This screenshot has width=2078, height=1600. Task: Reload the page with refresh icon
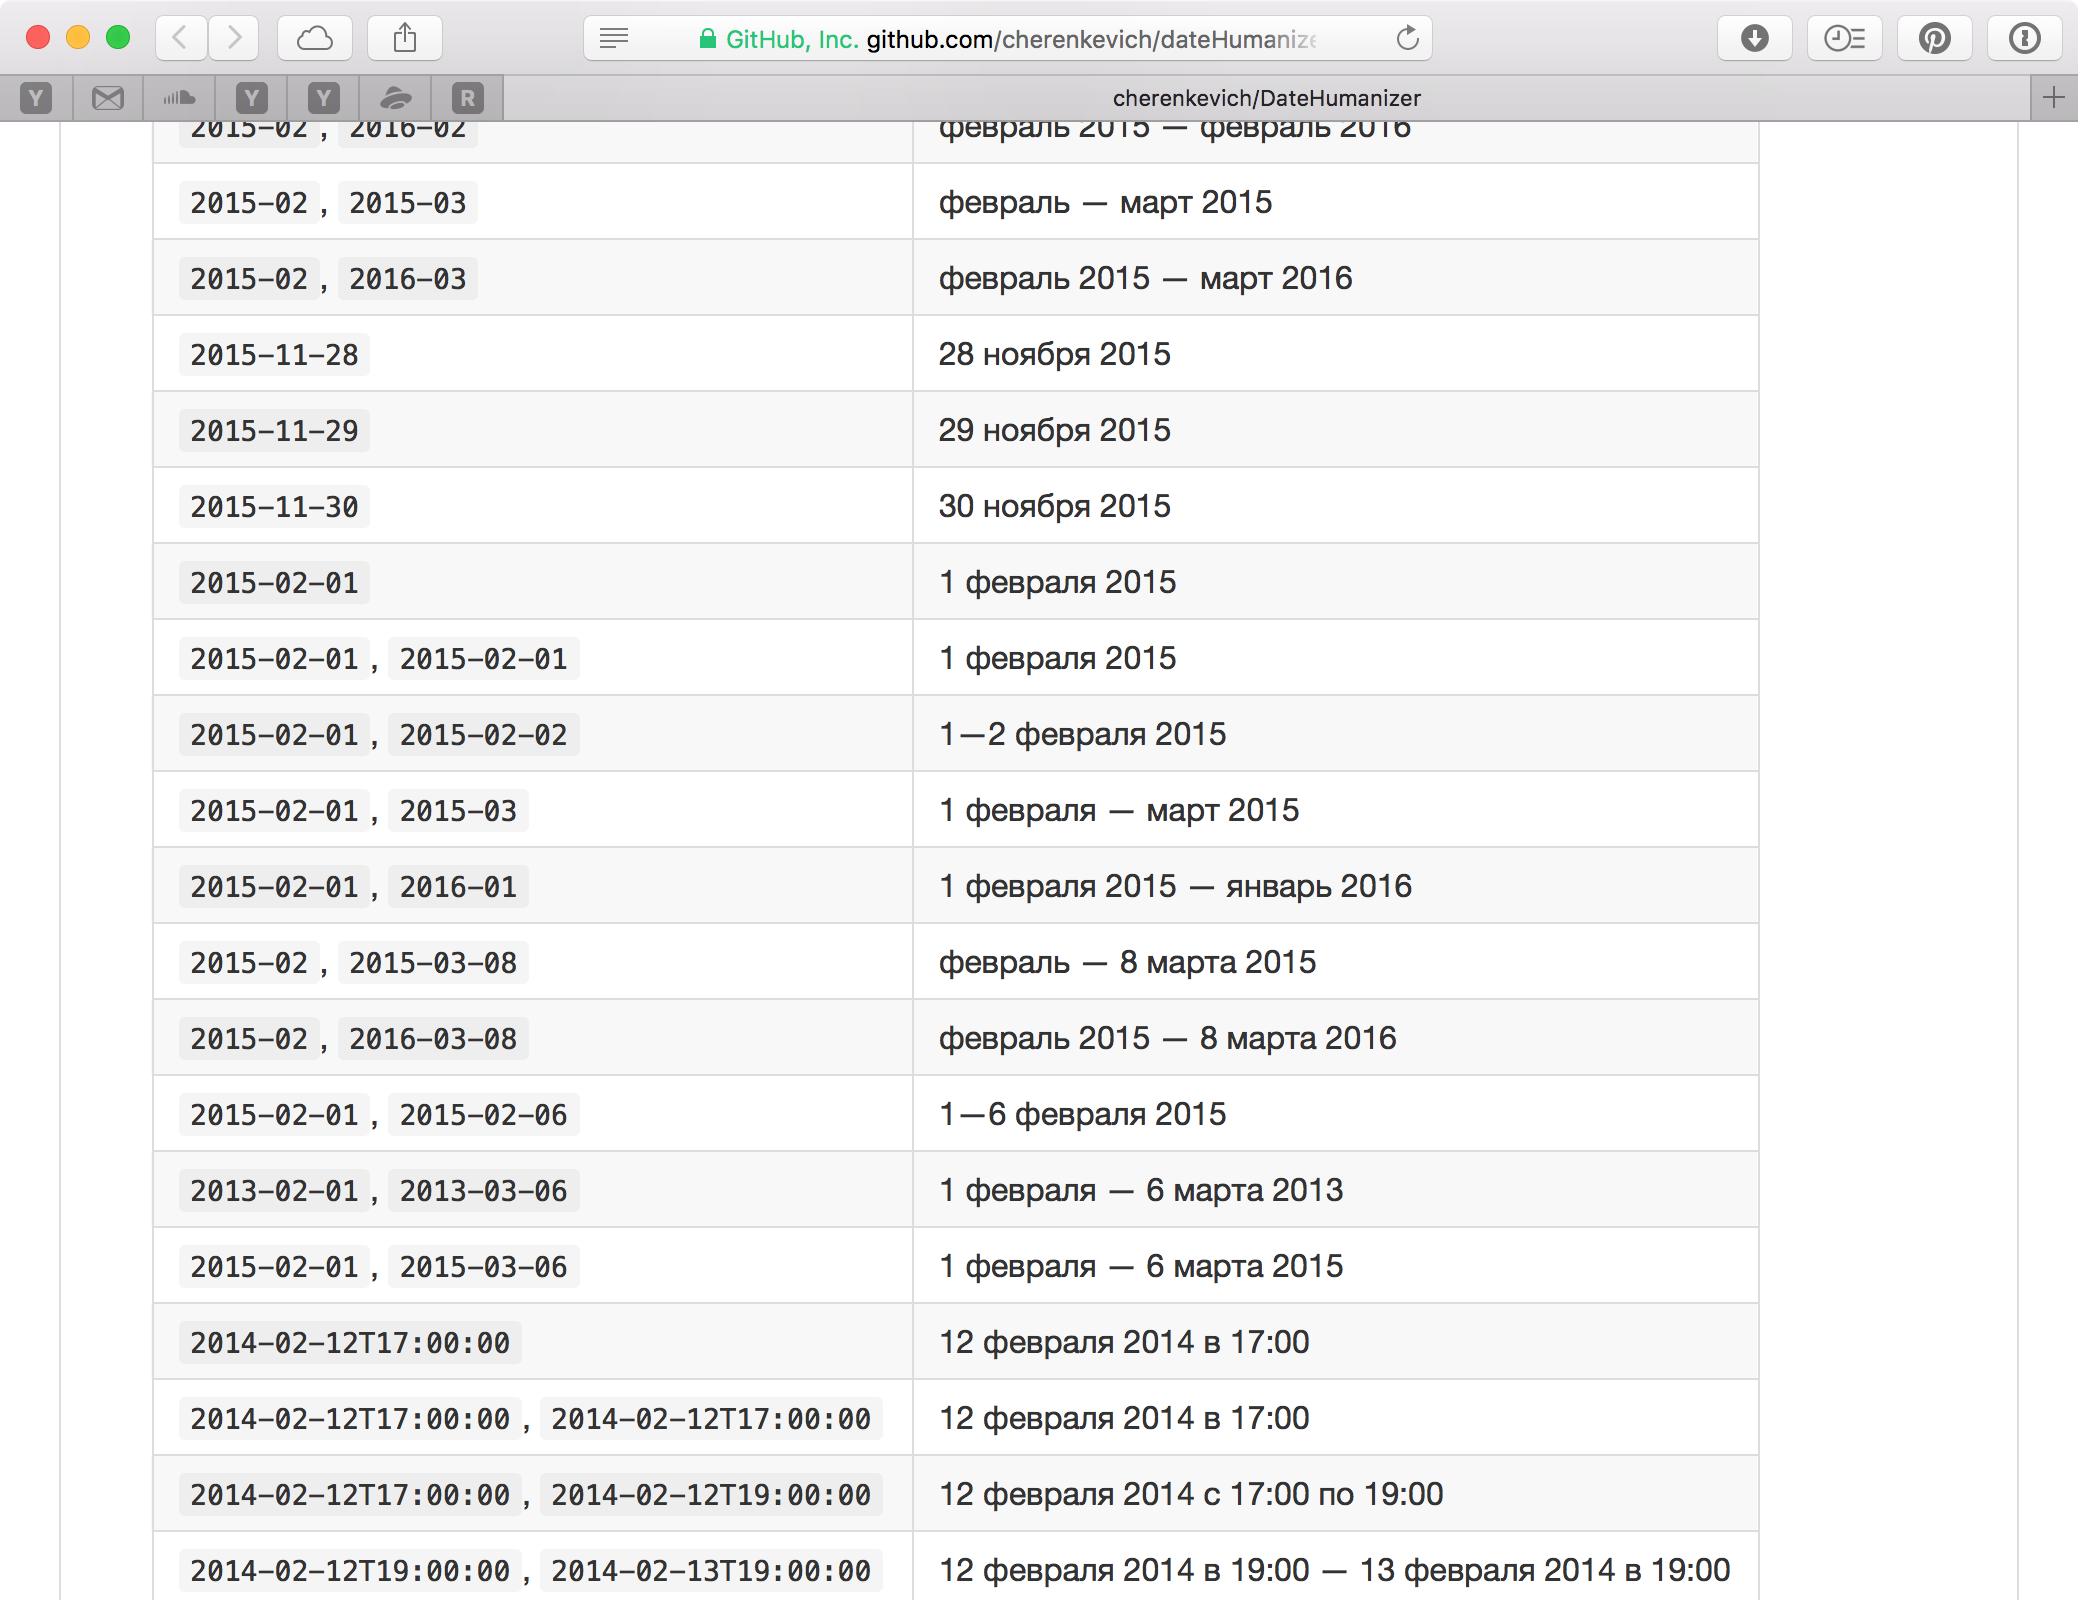tap(1407, 38)
